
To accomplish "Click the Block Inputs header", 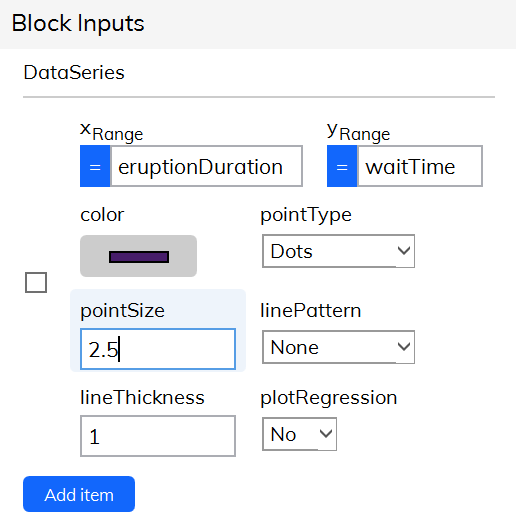I will (78, 23).
